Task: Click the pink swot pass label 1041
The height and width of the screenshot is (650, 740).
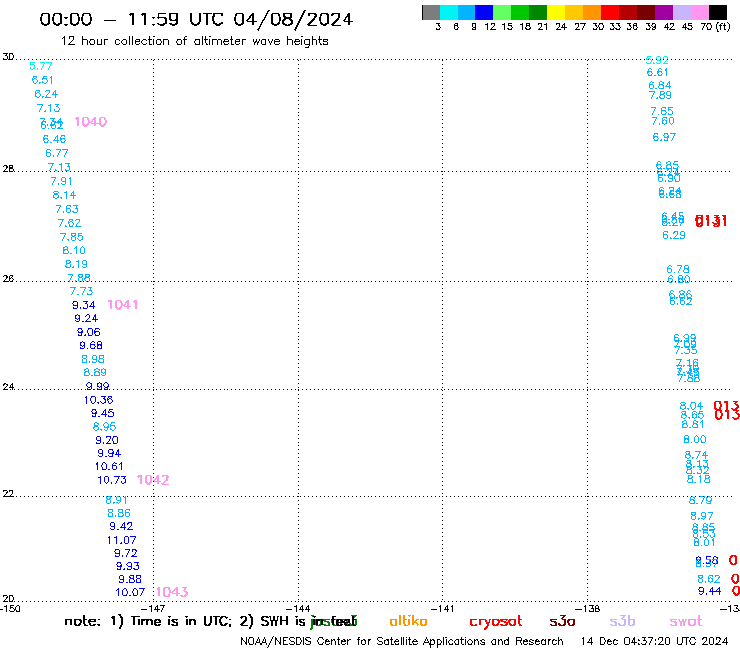Action: 123,304
